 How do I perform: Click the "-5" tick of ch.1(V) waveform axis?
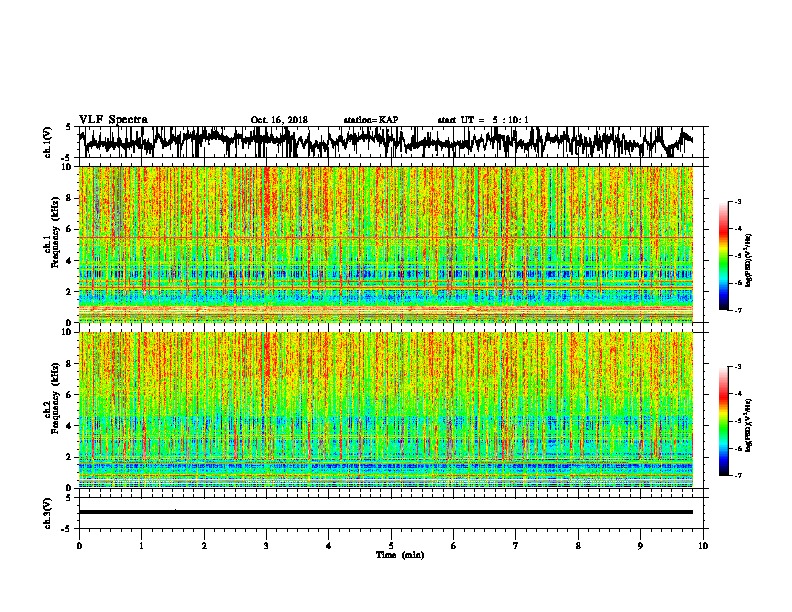(x=67, y=157)
